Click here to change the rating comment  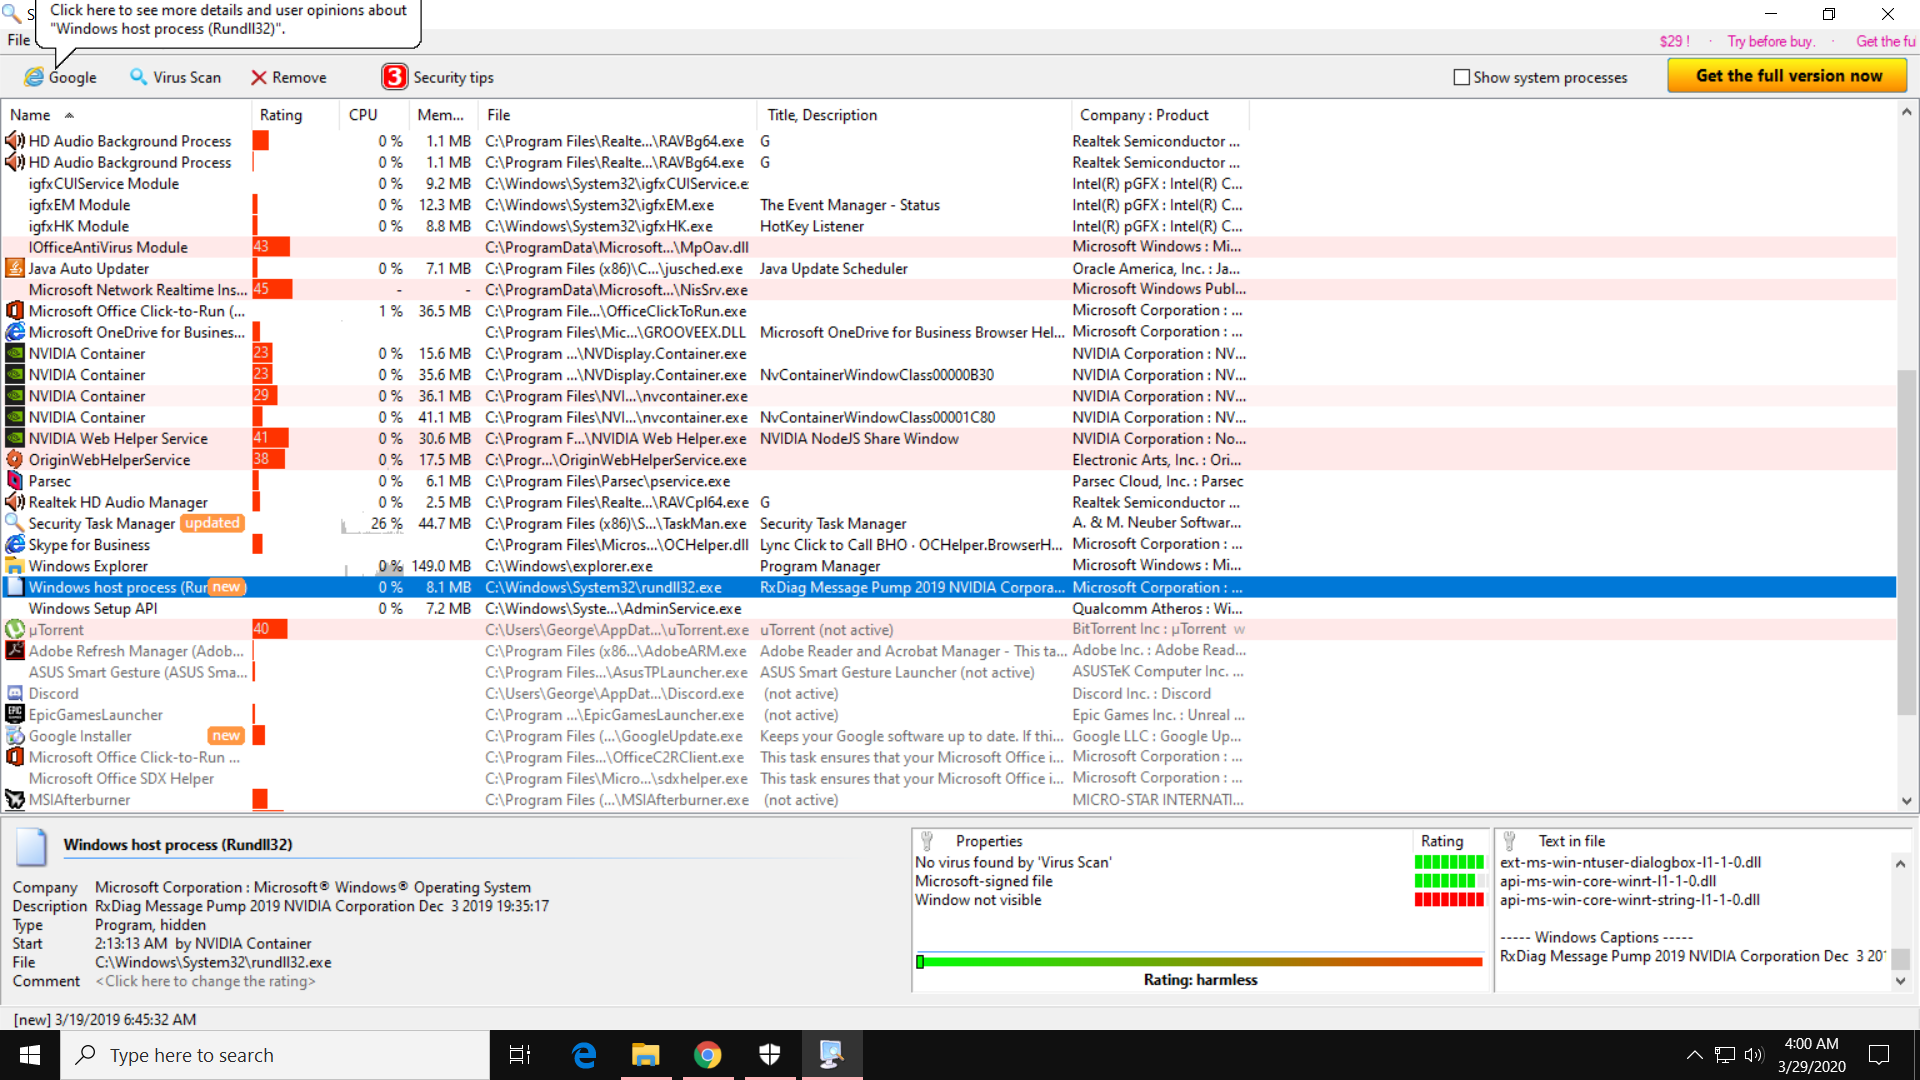point(205,981)
